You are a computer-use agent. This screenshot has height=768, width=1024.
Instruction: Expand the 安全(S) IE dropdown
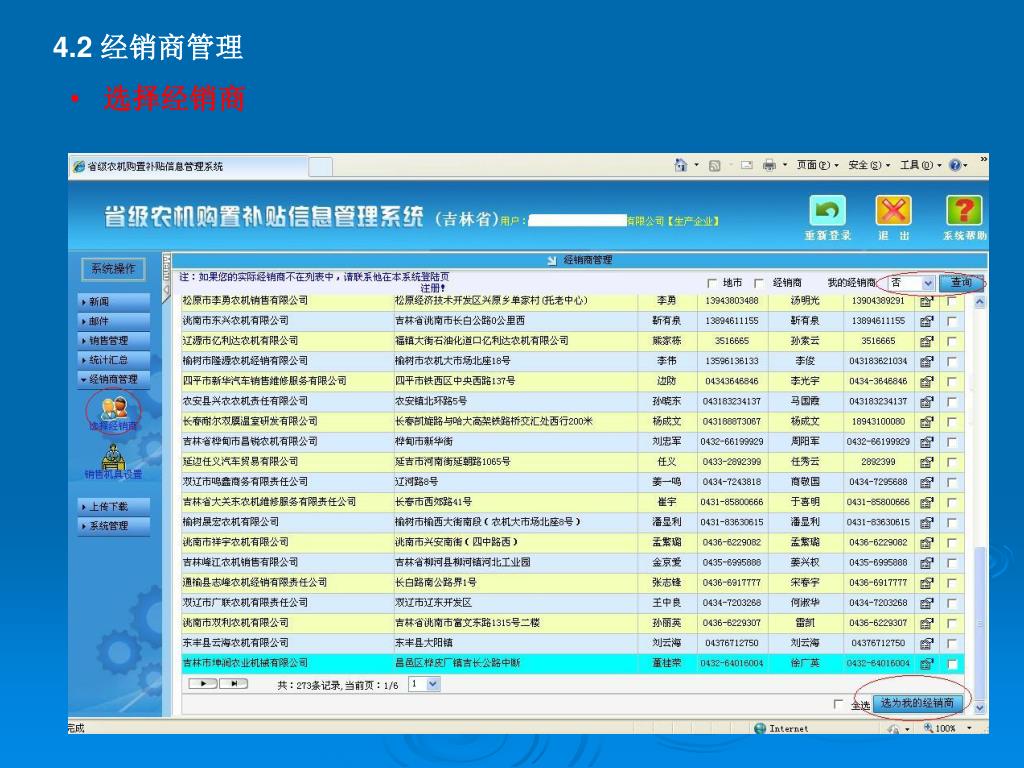coord(869,165)
